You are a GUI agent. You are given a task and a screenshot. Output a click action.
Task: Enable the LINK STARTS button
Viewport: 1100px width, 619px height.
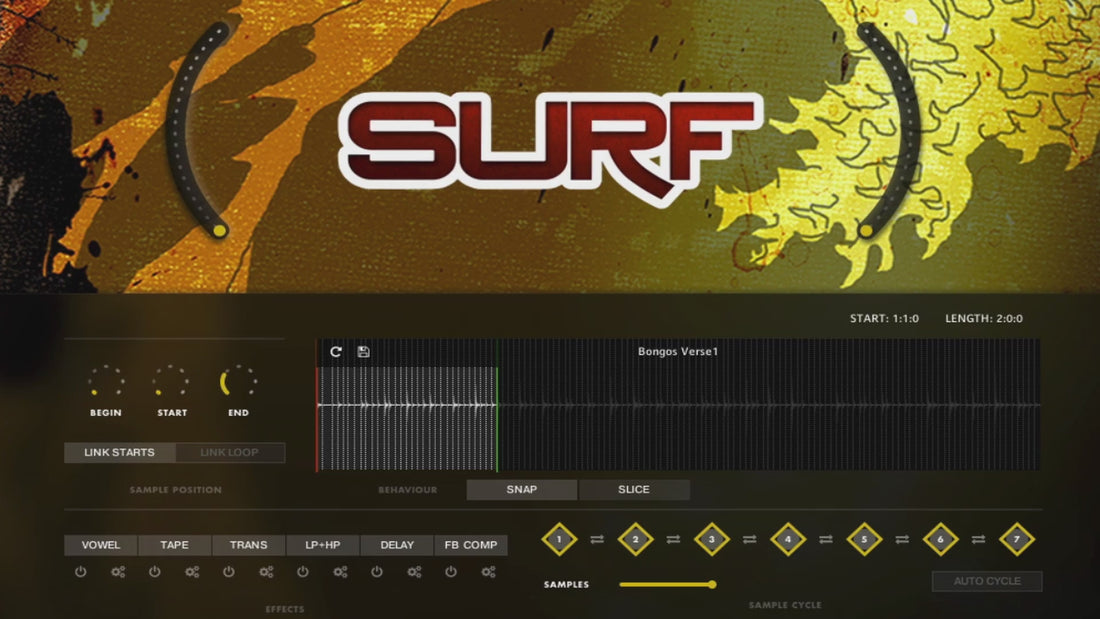(120, 453)
